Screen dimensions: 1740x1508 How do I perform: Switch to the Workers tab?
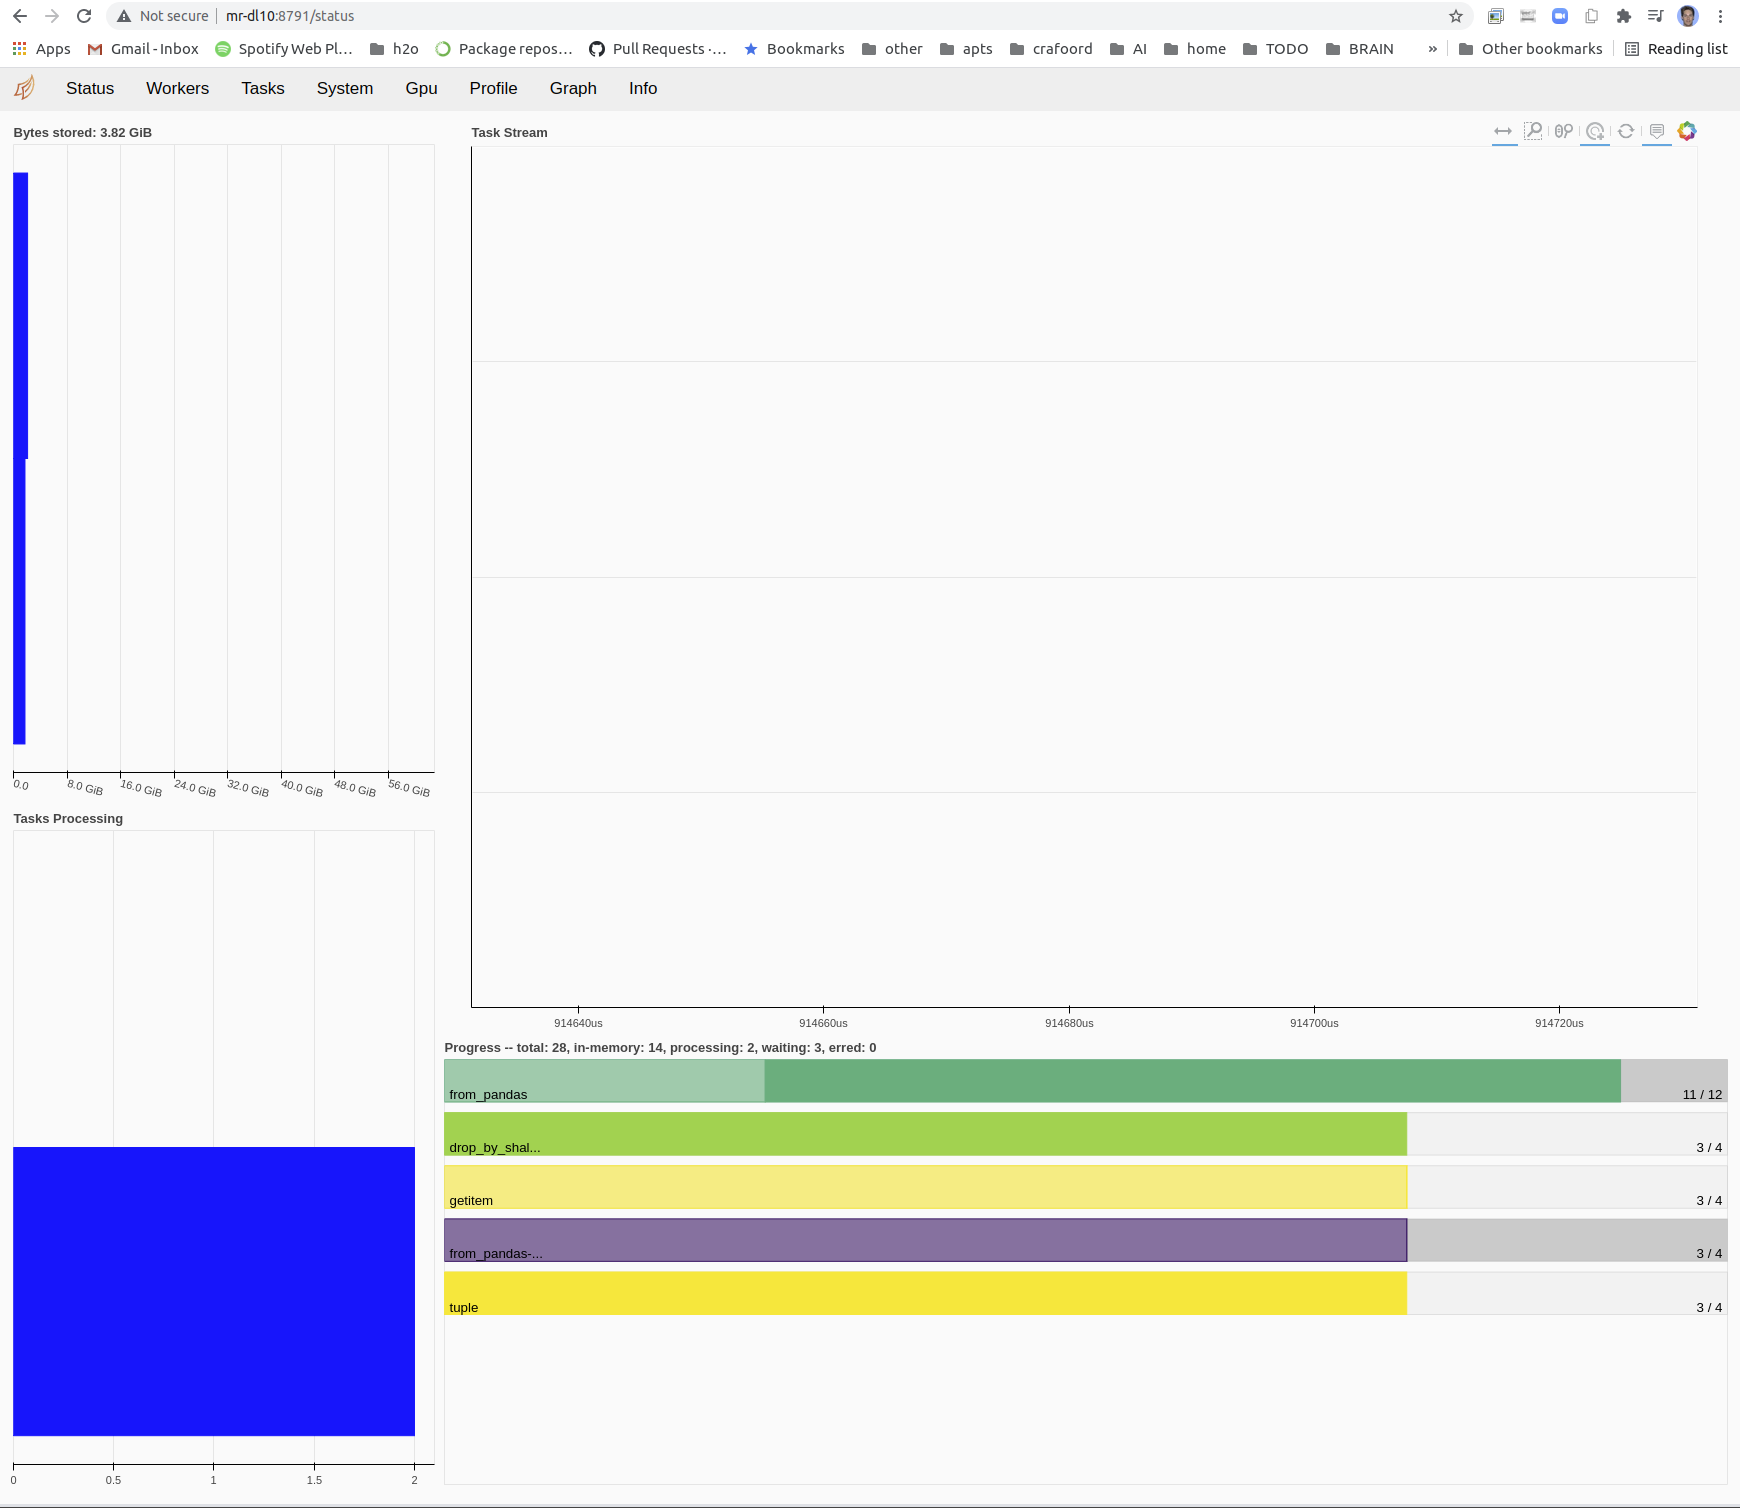[x=177, y=88]
